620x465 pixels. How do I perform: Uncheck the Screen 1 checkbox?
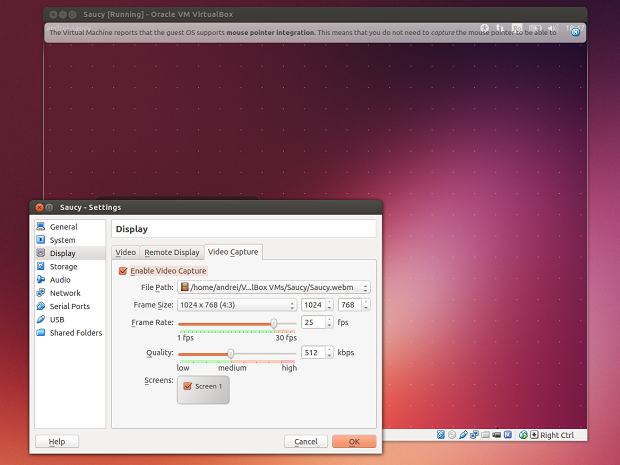pos(188,386)
